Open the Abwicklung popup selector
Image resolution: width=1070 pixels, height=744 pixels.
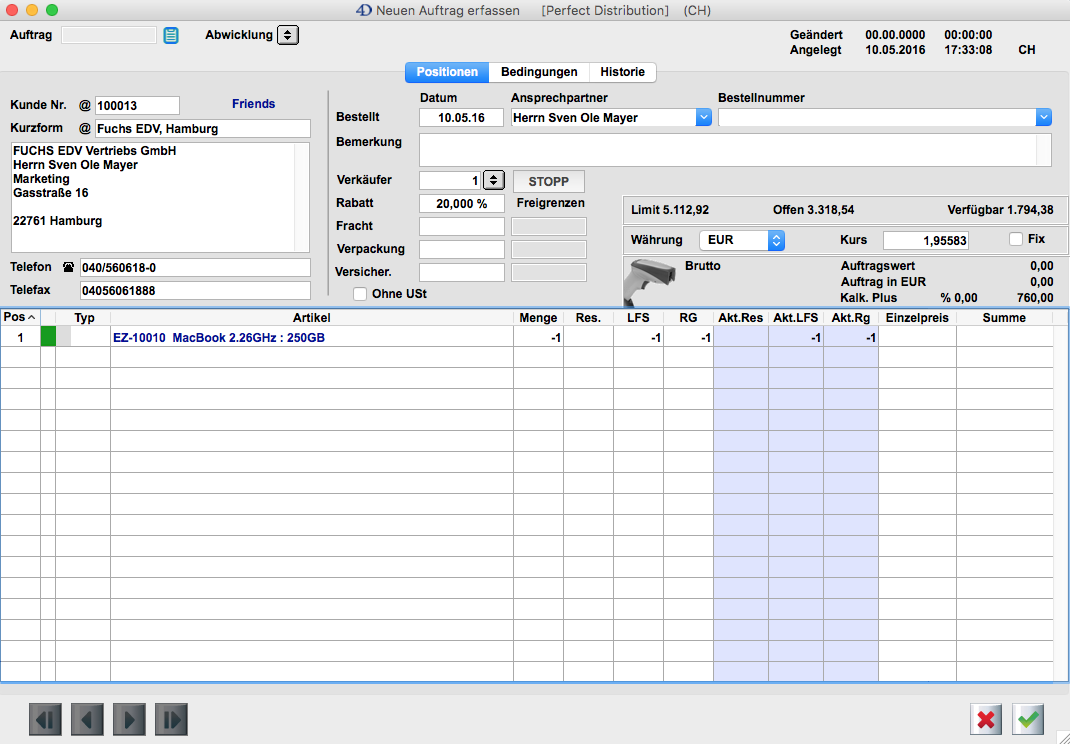(288, 35)
